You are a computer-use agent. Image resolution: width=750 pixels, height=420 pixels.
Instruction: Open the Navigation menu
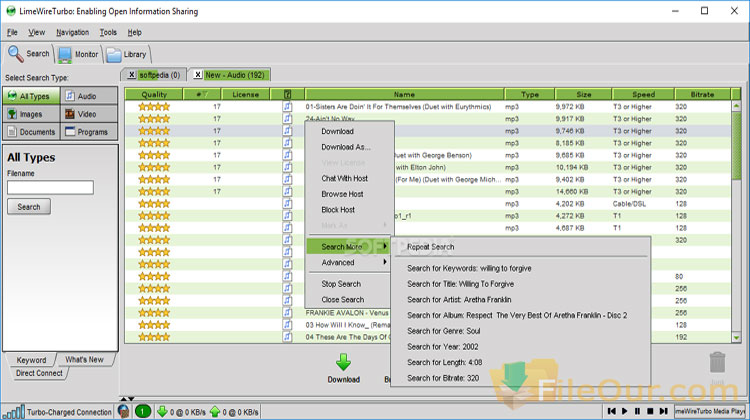pyautogui.click(x=72, y=33)
